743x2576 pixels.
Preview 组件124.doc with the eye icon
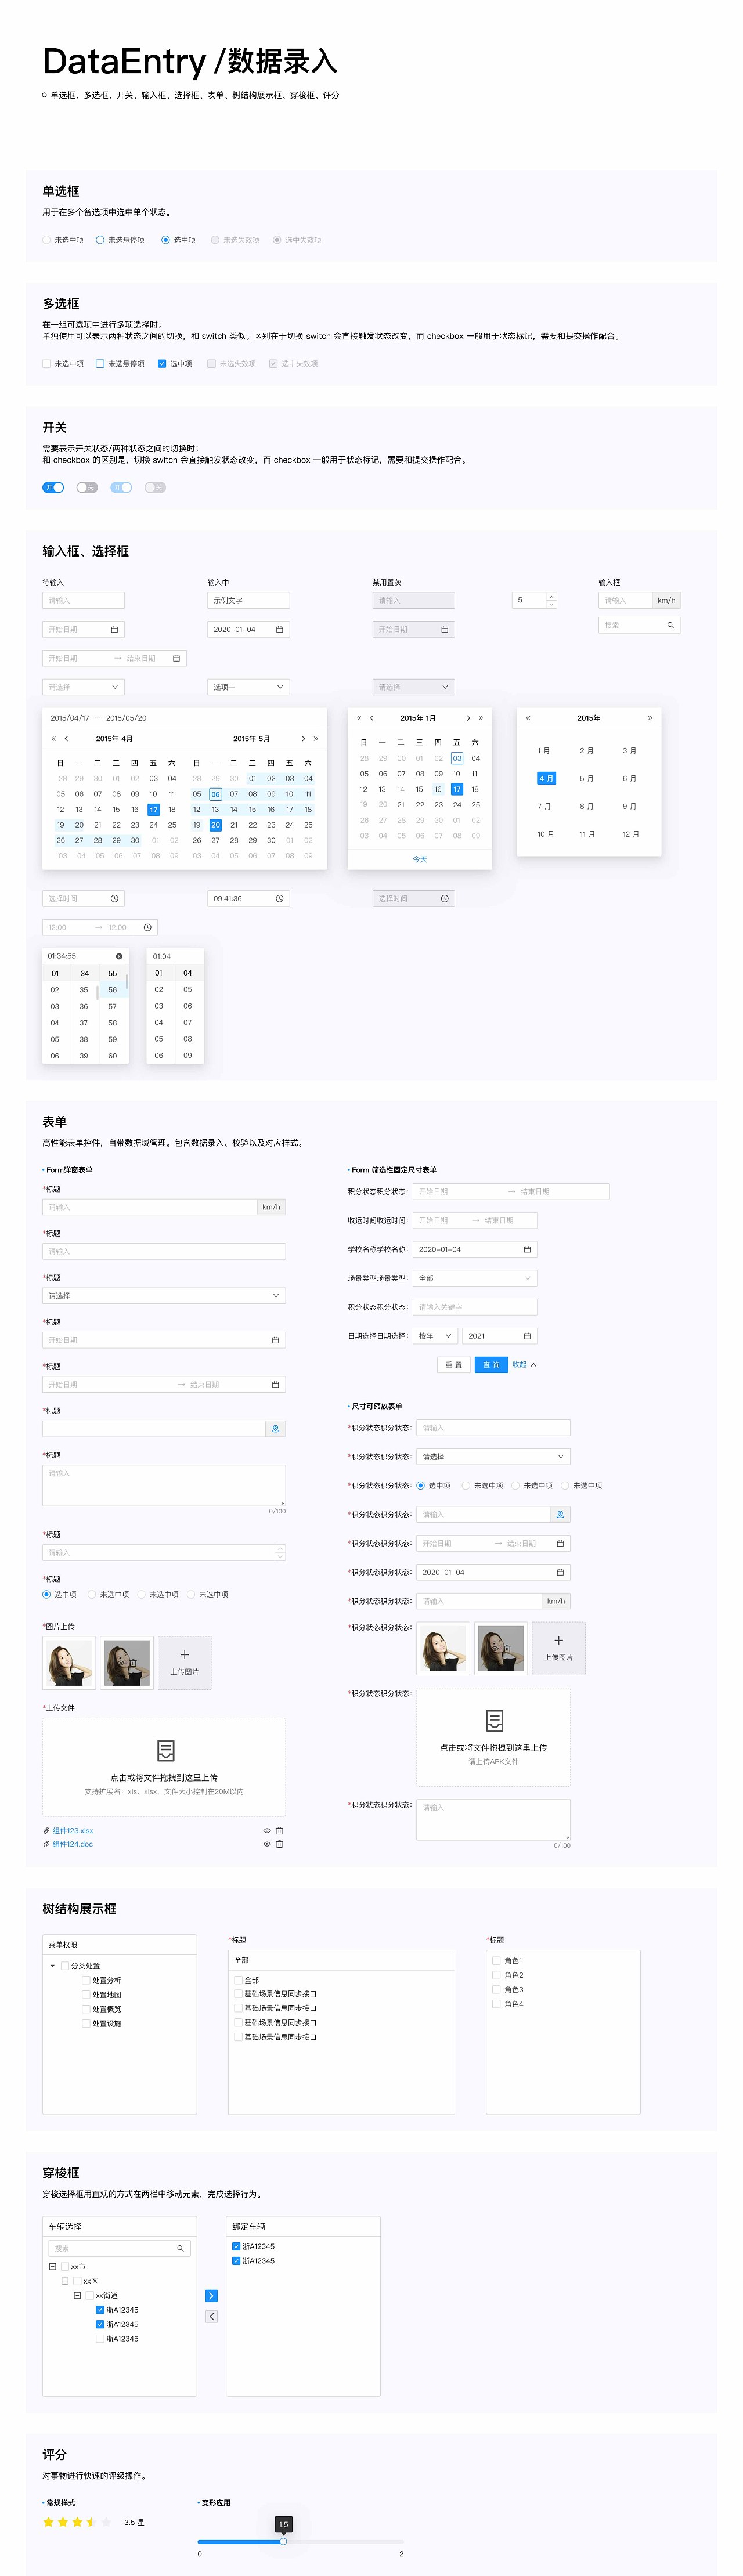coord(267,1844)
